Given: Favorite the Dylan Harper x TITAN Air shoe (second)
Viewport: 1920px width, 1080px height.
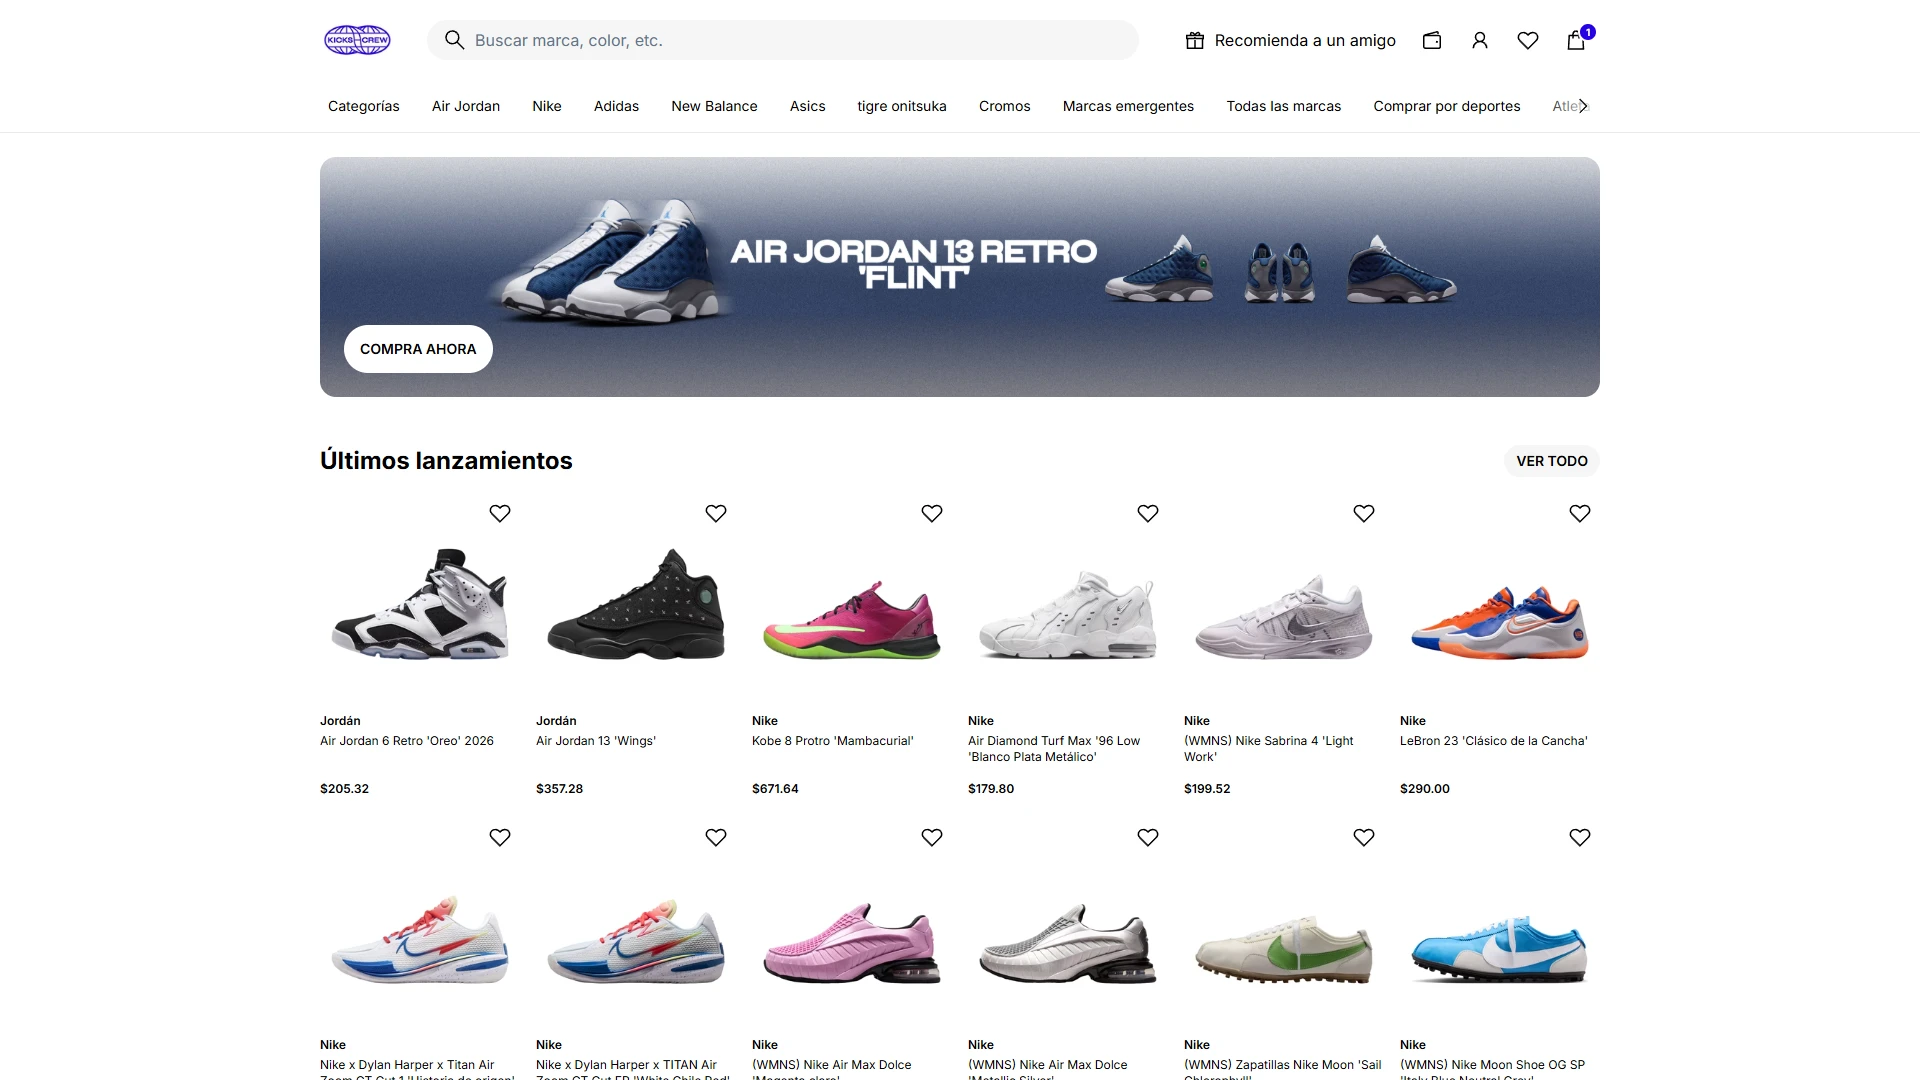Looking at the screenshot, I should pyautogui.click(x=716, y=837).
